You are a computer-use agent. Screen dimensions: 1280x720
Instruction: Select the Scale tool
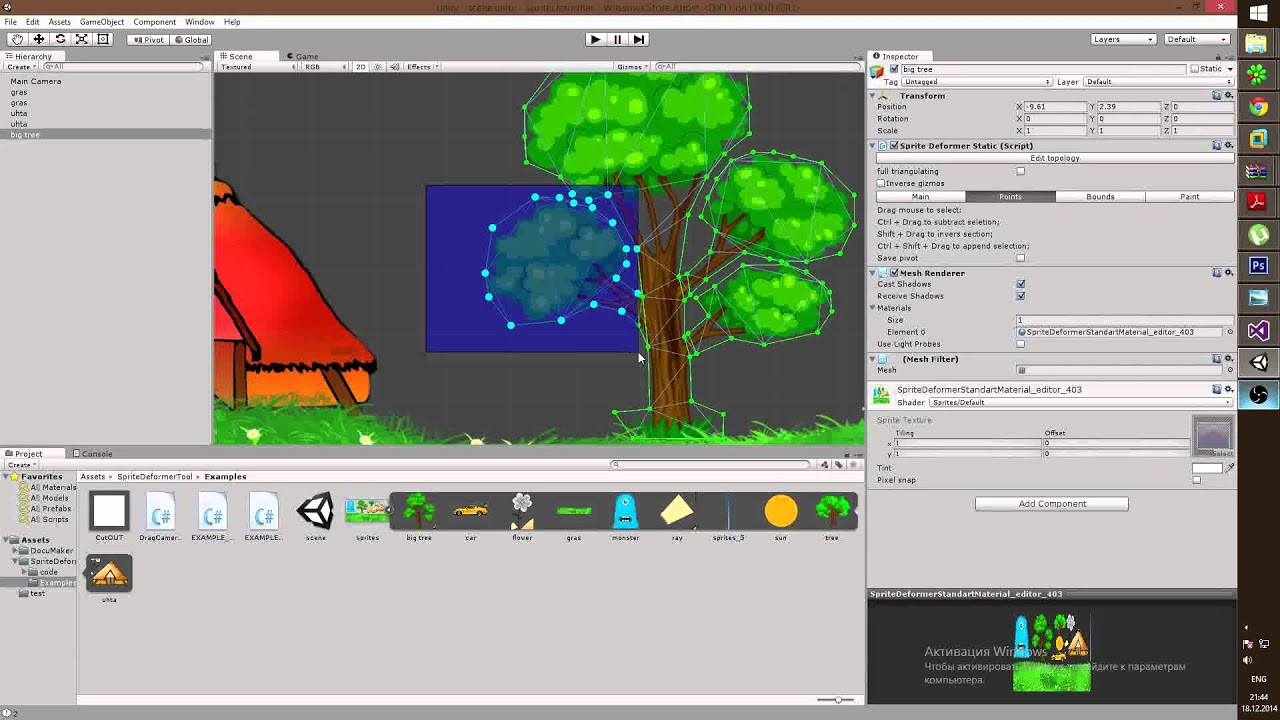[x=80, y=38]
